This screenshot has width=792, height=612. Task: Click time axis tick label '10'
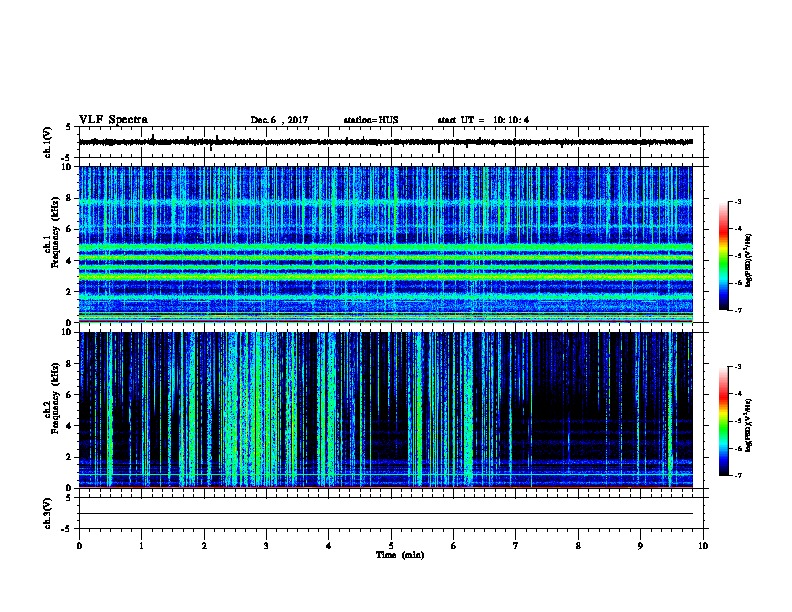[703, 546]
